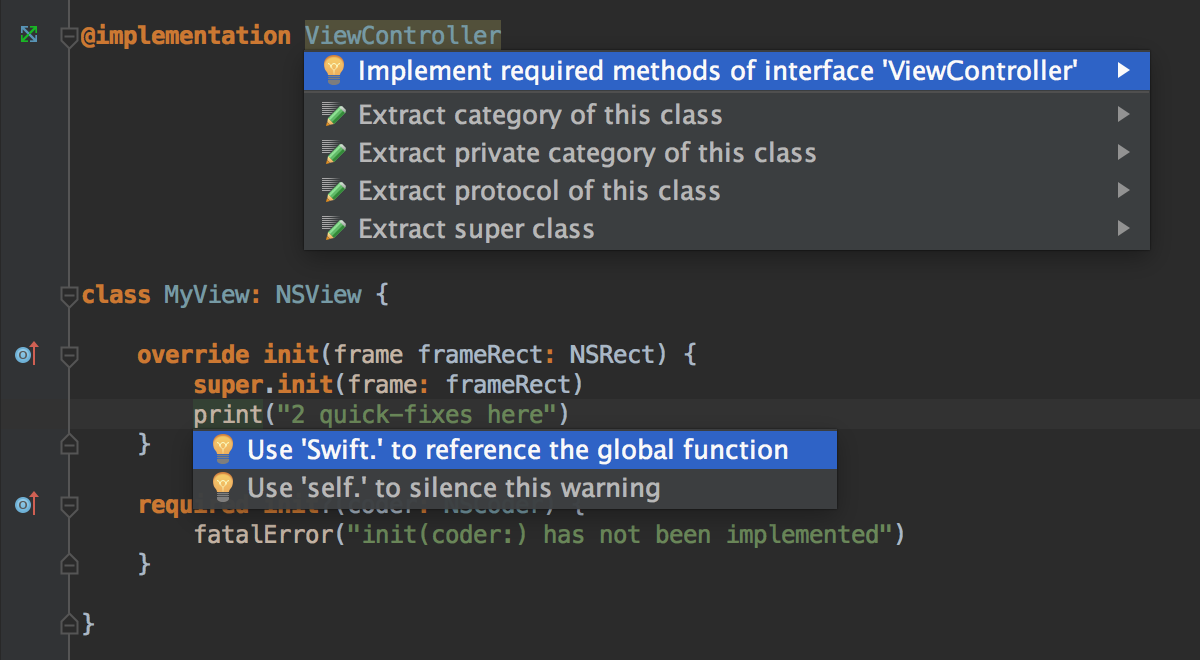Collapse the 'class MyView' code fold marker

click(69, 296)
